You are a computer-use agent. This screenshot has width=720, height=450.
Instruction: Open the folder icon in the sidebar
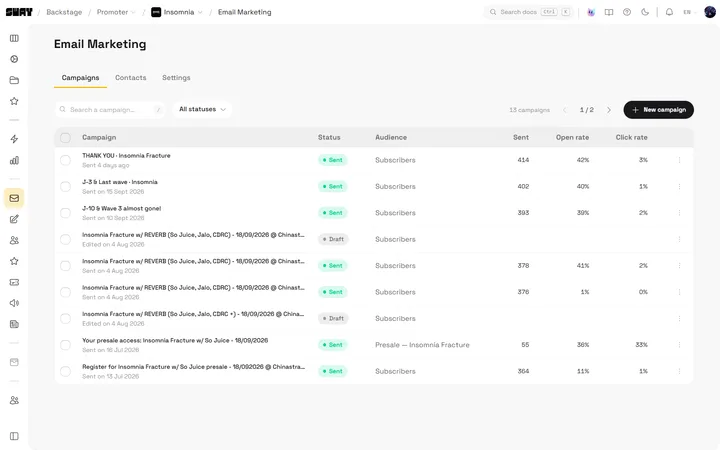pyautogui.click(x=14, y=80)
